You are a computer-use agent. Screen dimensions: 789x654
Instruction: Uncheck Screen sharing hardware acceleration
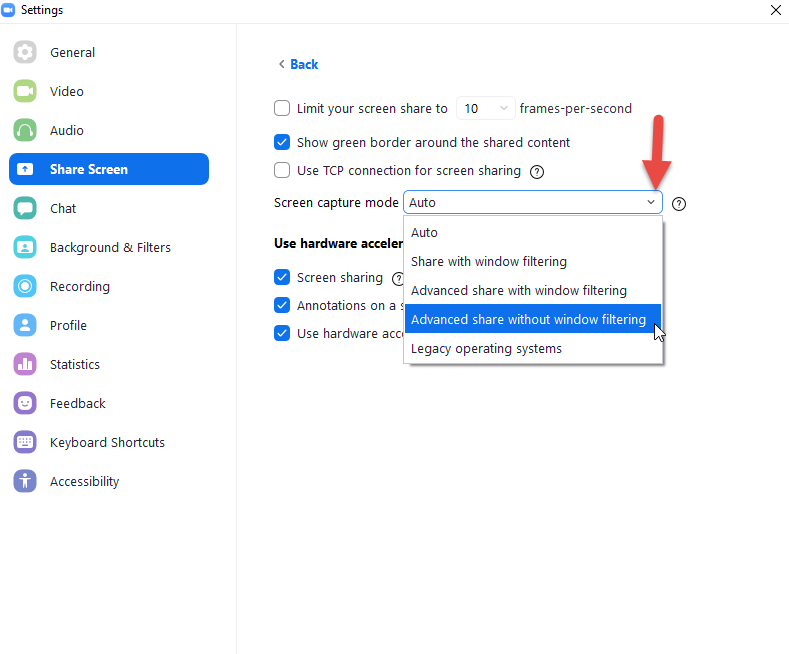(282, 277)
